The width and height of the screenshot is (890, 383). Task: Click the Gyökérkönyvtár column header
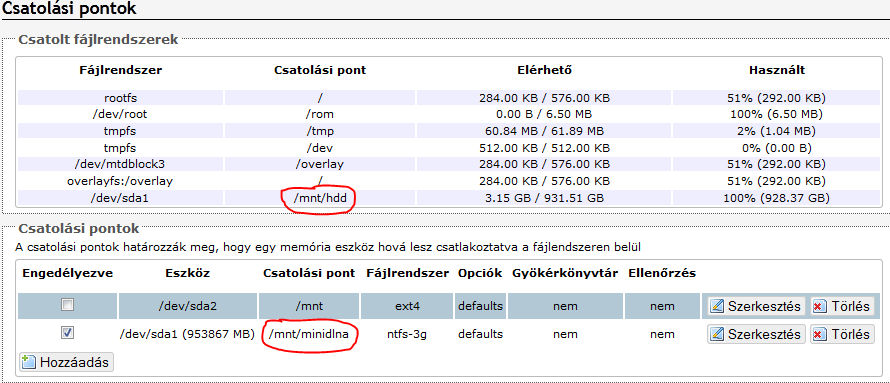565,273
